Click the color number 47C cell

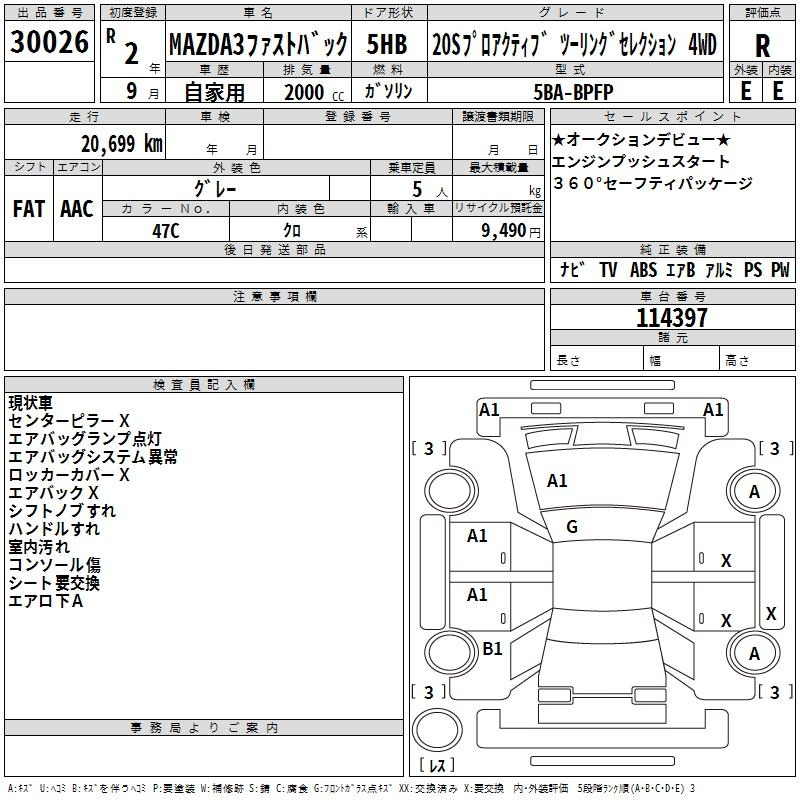(166, 229)
